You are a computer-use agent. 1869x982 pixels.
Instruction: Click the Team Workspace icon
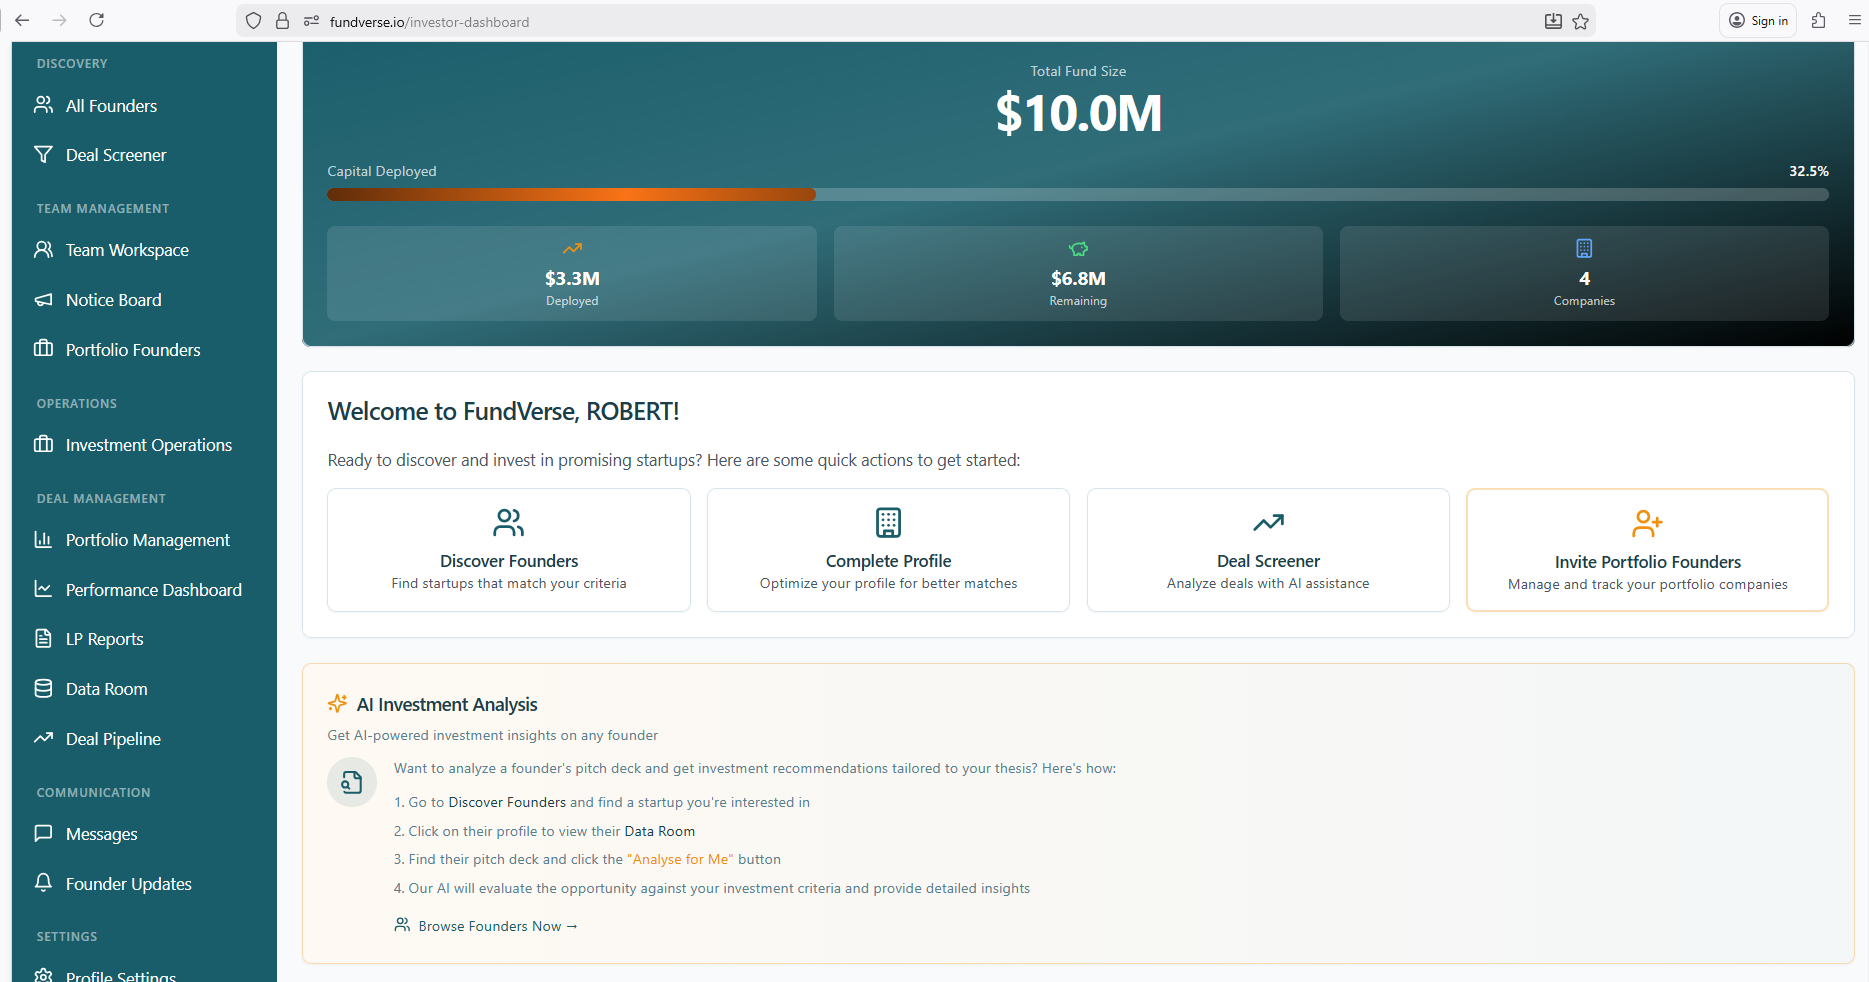pyautogui.click(x=44, y=249)
